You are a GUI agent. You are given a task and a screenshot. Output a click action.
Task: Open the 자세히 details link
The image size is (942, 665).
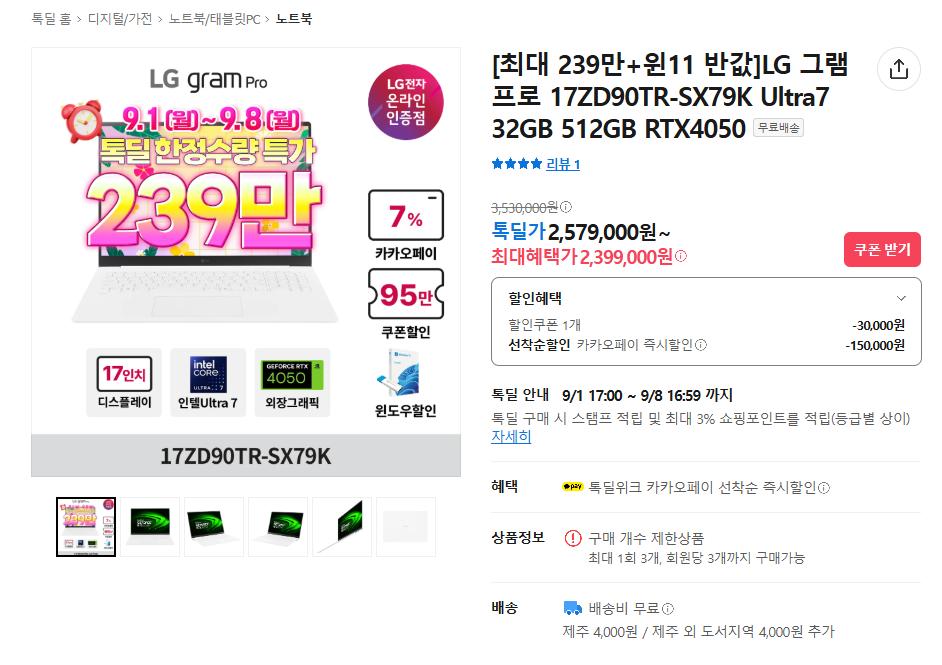point(511,437)
